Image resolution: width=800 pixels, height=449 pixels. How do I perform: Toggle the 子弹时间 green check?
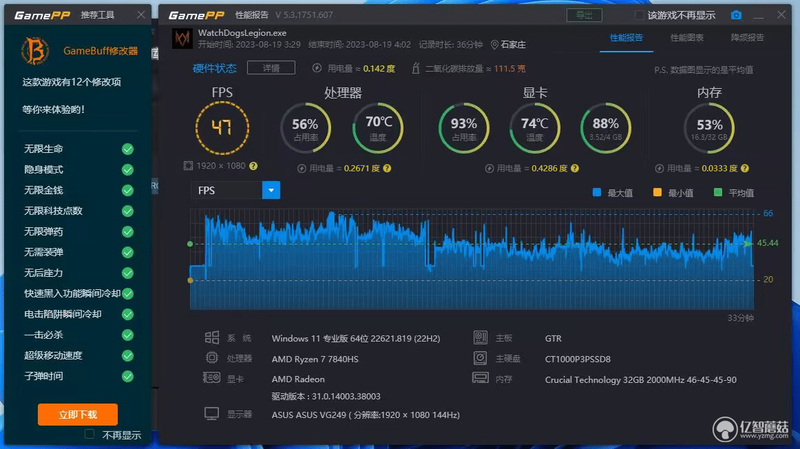click(x=128, y=377)
